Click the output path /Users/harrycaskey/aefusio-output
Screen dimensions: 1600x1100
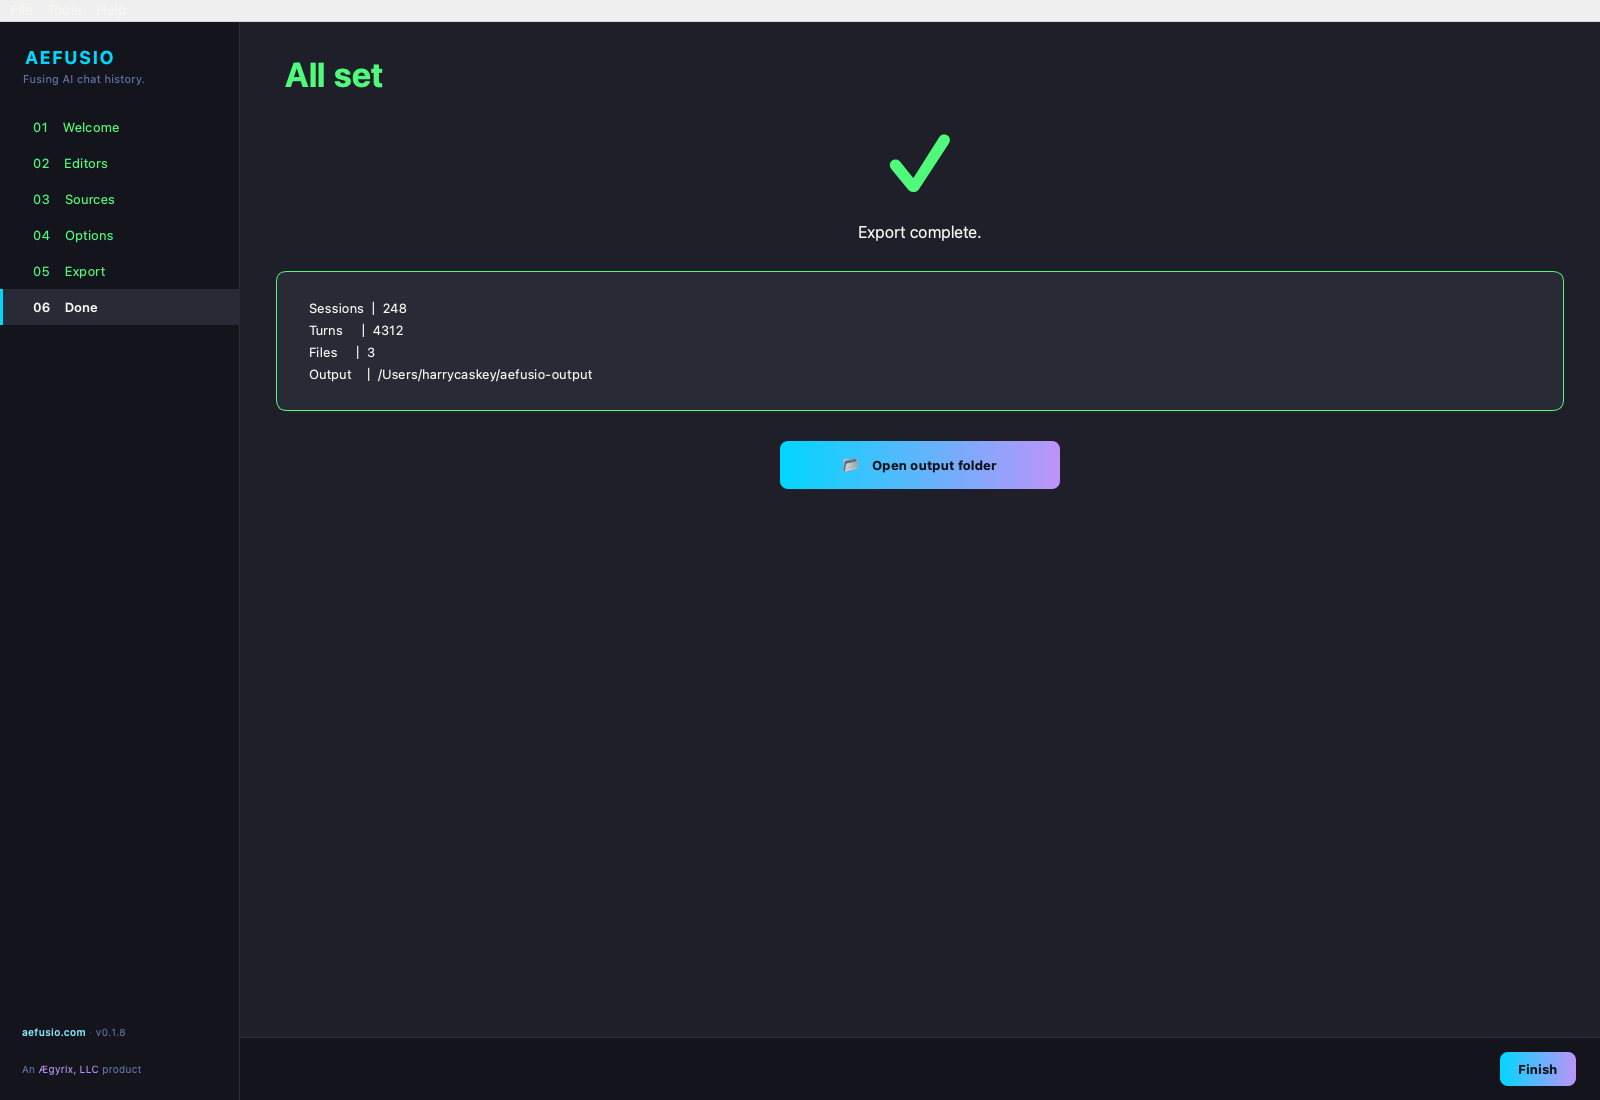coord(485,374)
